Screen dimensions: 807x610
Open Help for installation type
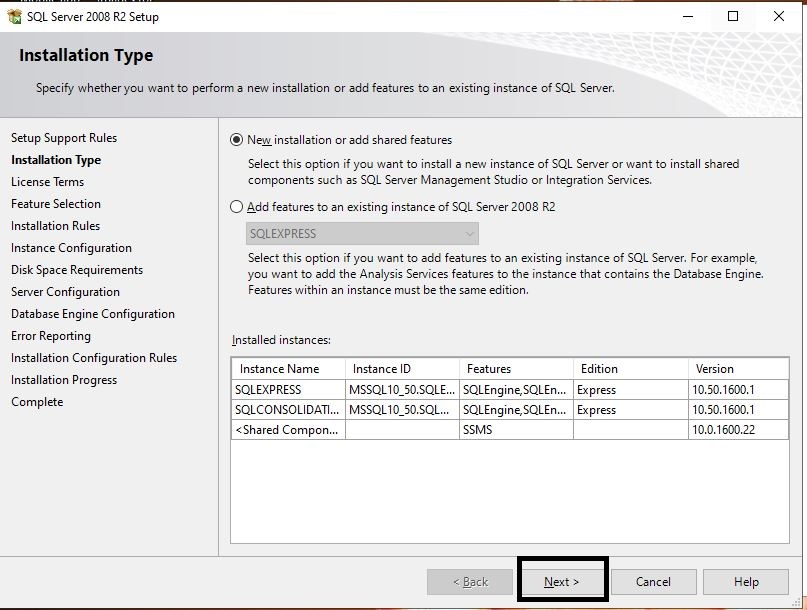746,582
